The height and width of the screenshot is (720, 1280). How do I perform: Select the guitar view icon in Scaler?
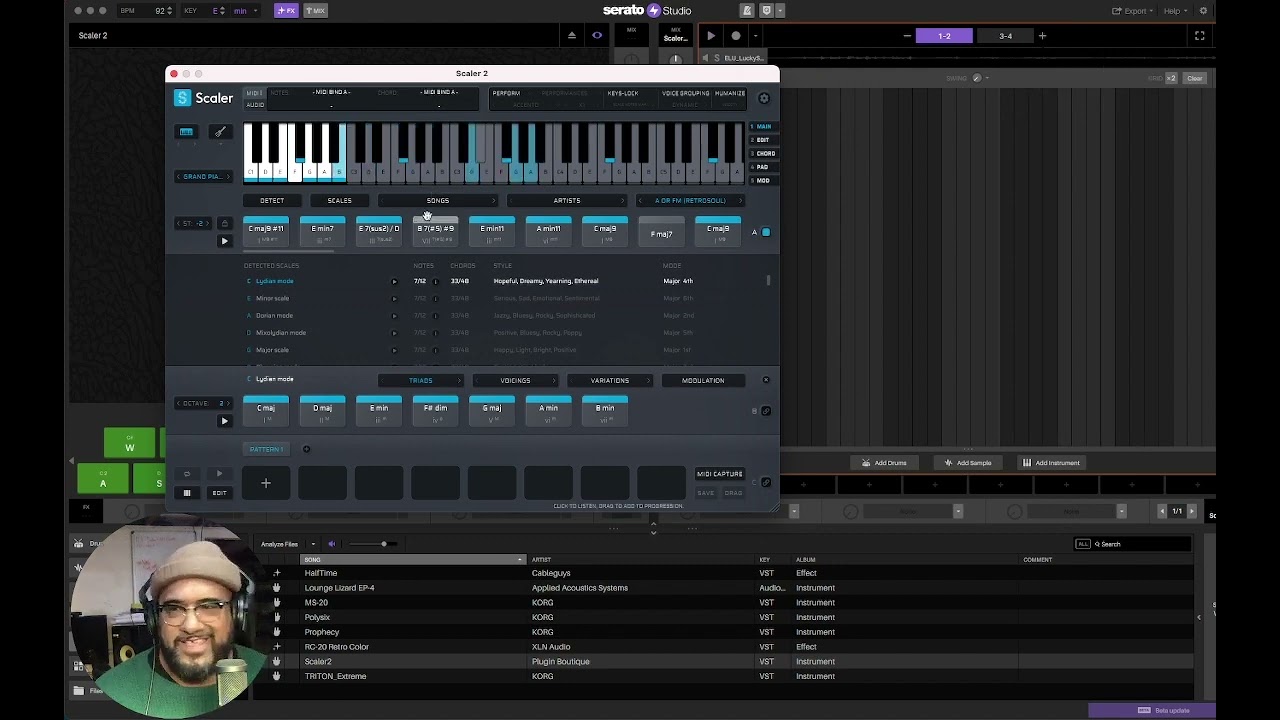click(x=220, y=132)
